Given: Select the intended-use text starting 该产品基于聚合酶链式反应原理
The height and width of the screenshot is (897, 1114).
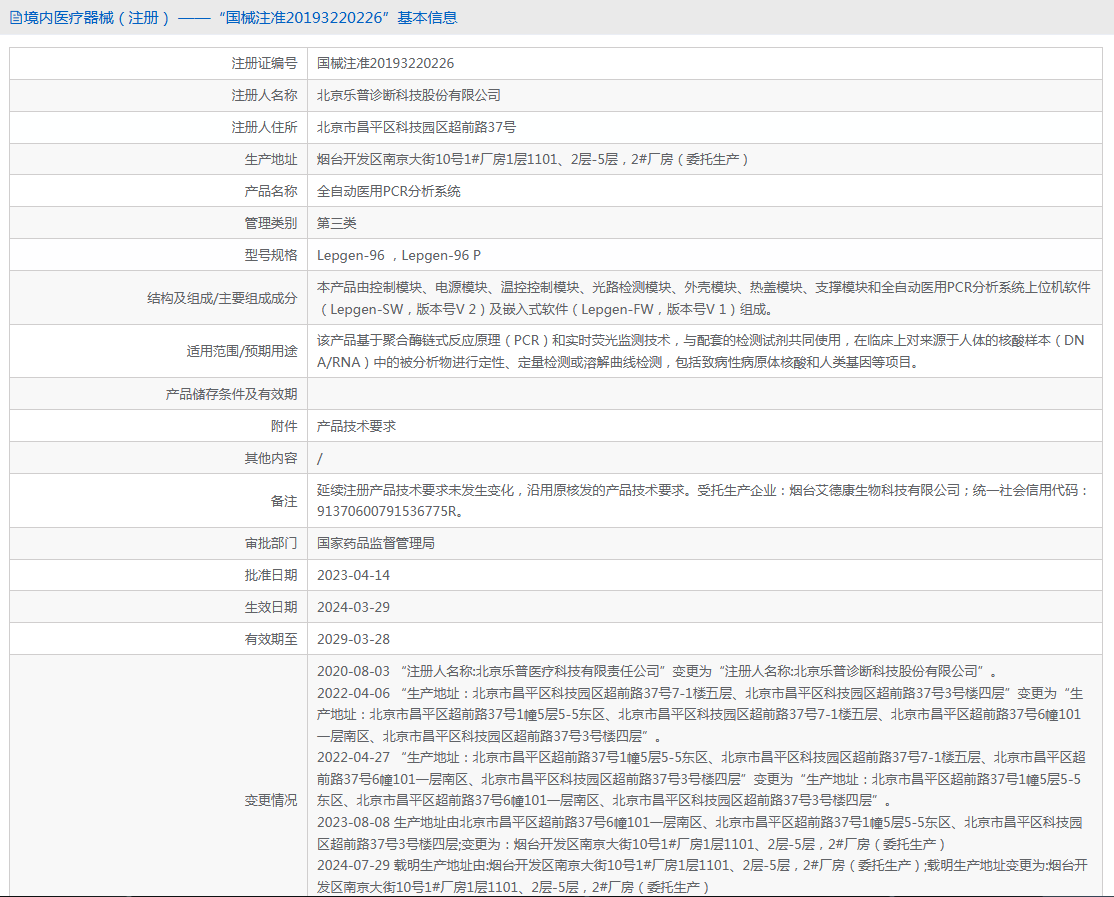Looking at the screenshot, I should 701,351.
